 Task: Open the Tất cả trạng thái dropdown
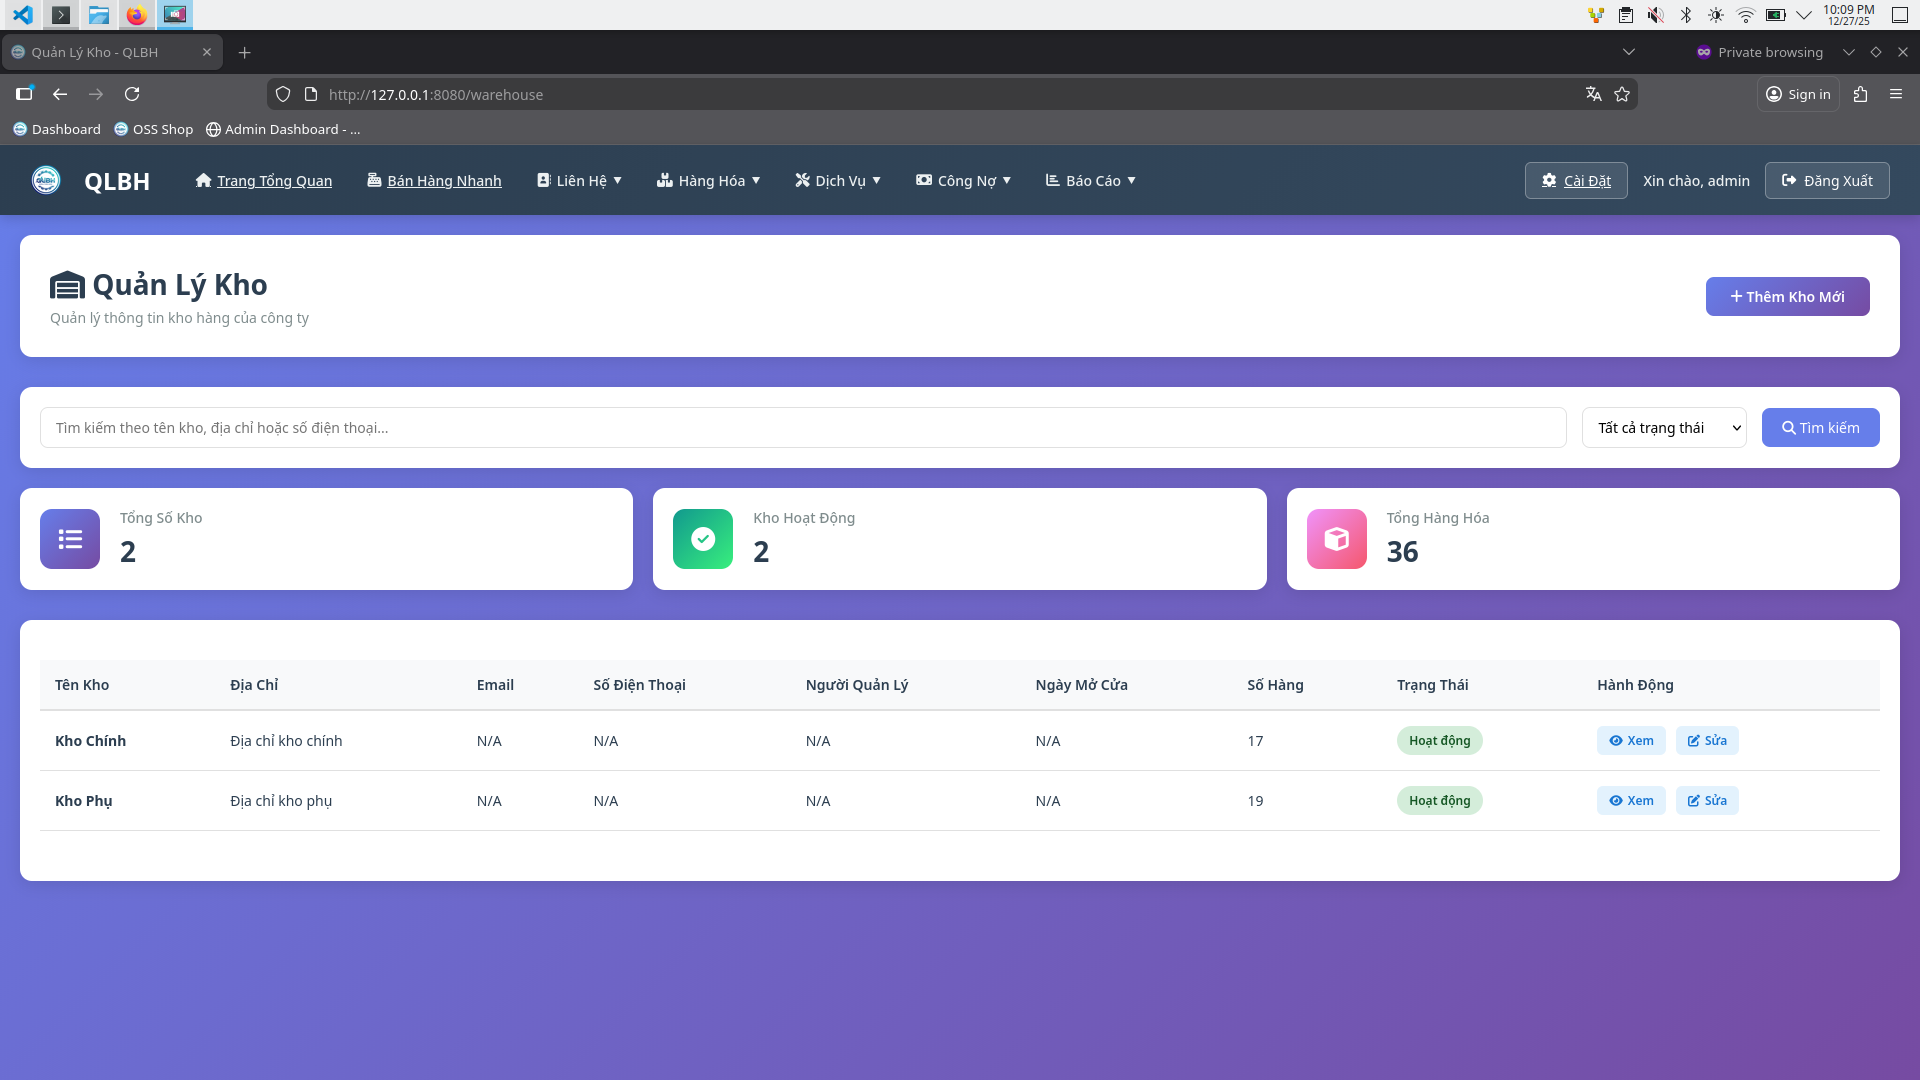coord(1664,428)
